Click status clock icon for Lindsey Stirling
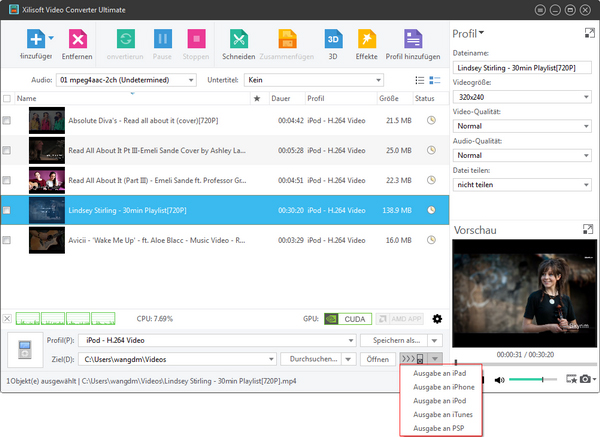600x437 pixels. pyautogui.click(x=431, y=210)
